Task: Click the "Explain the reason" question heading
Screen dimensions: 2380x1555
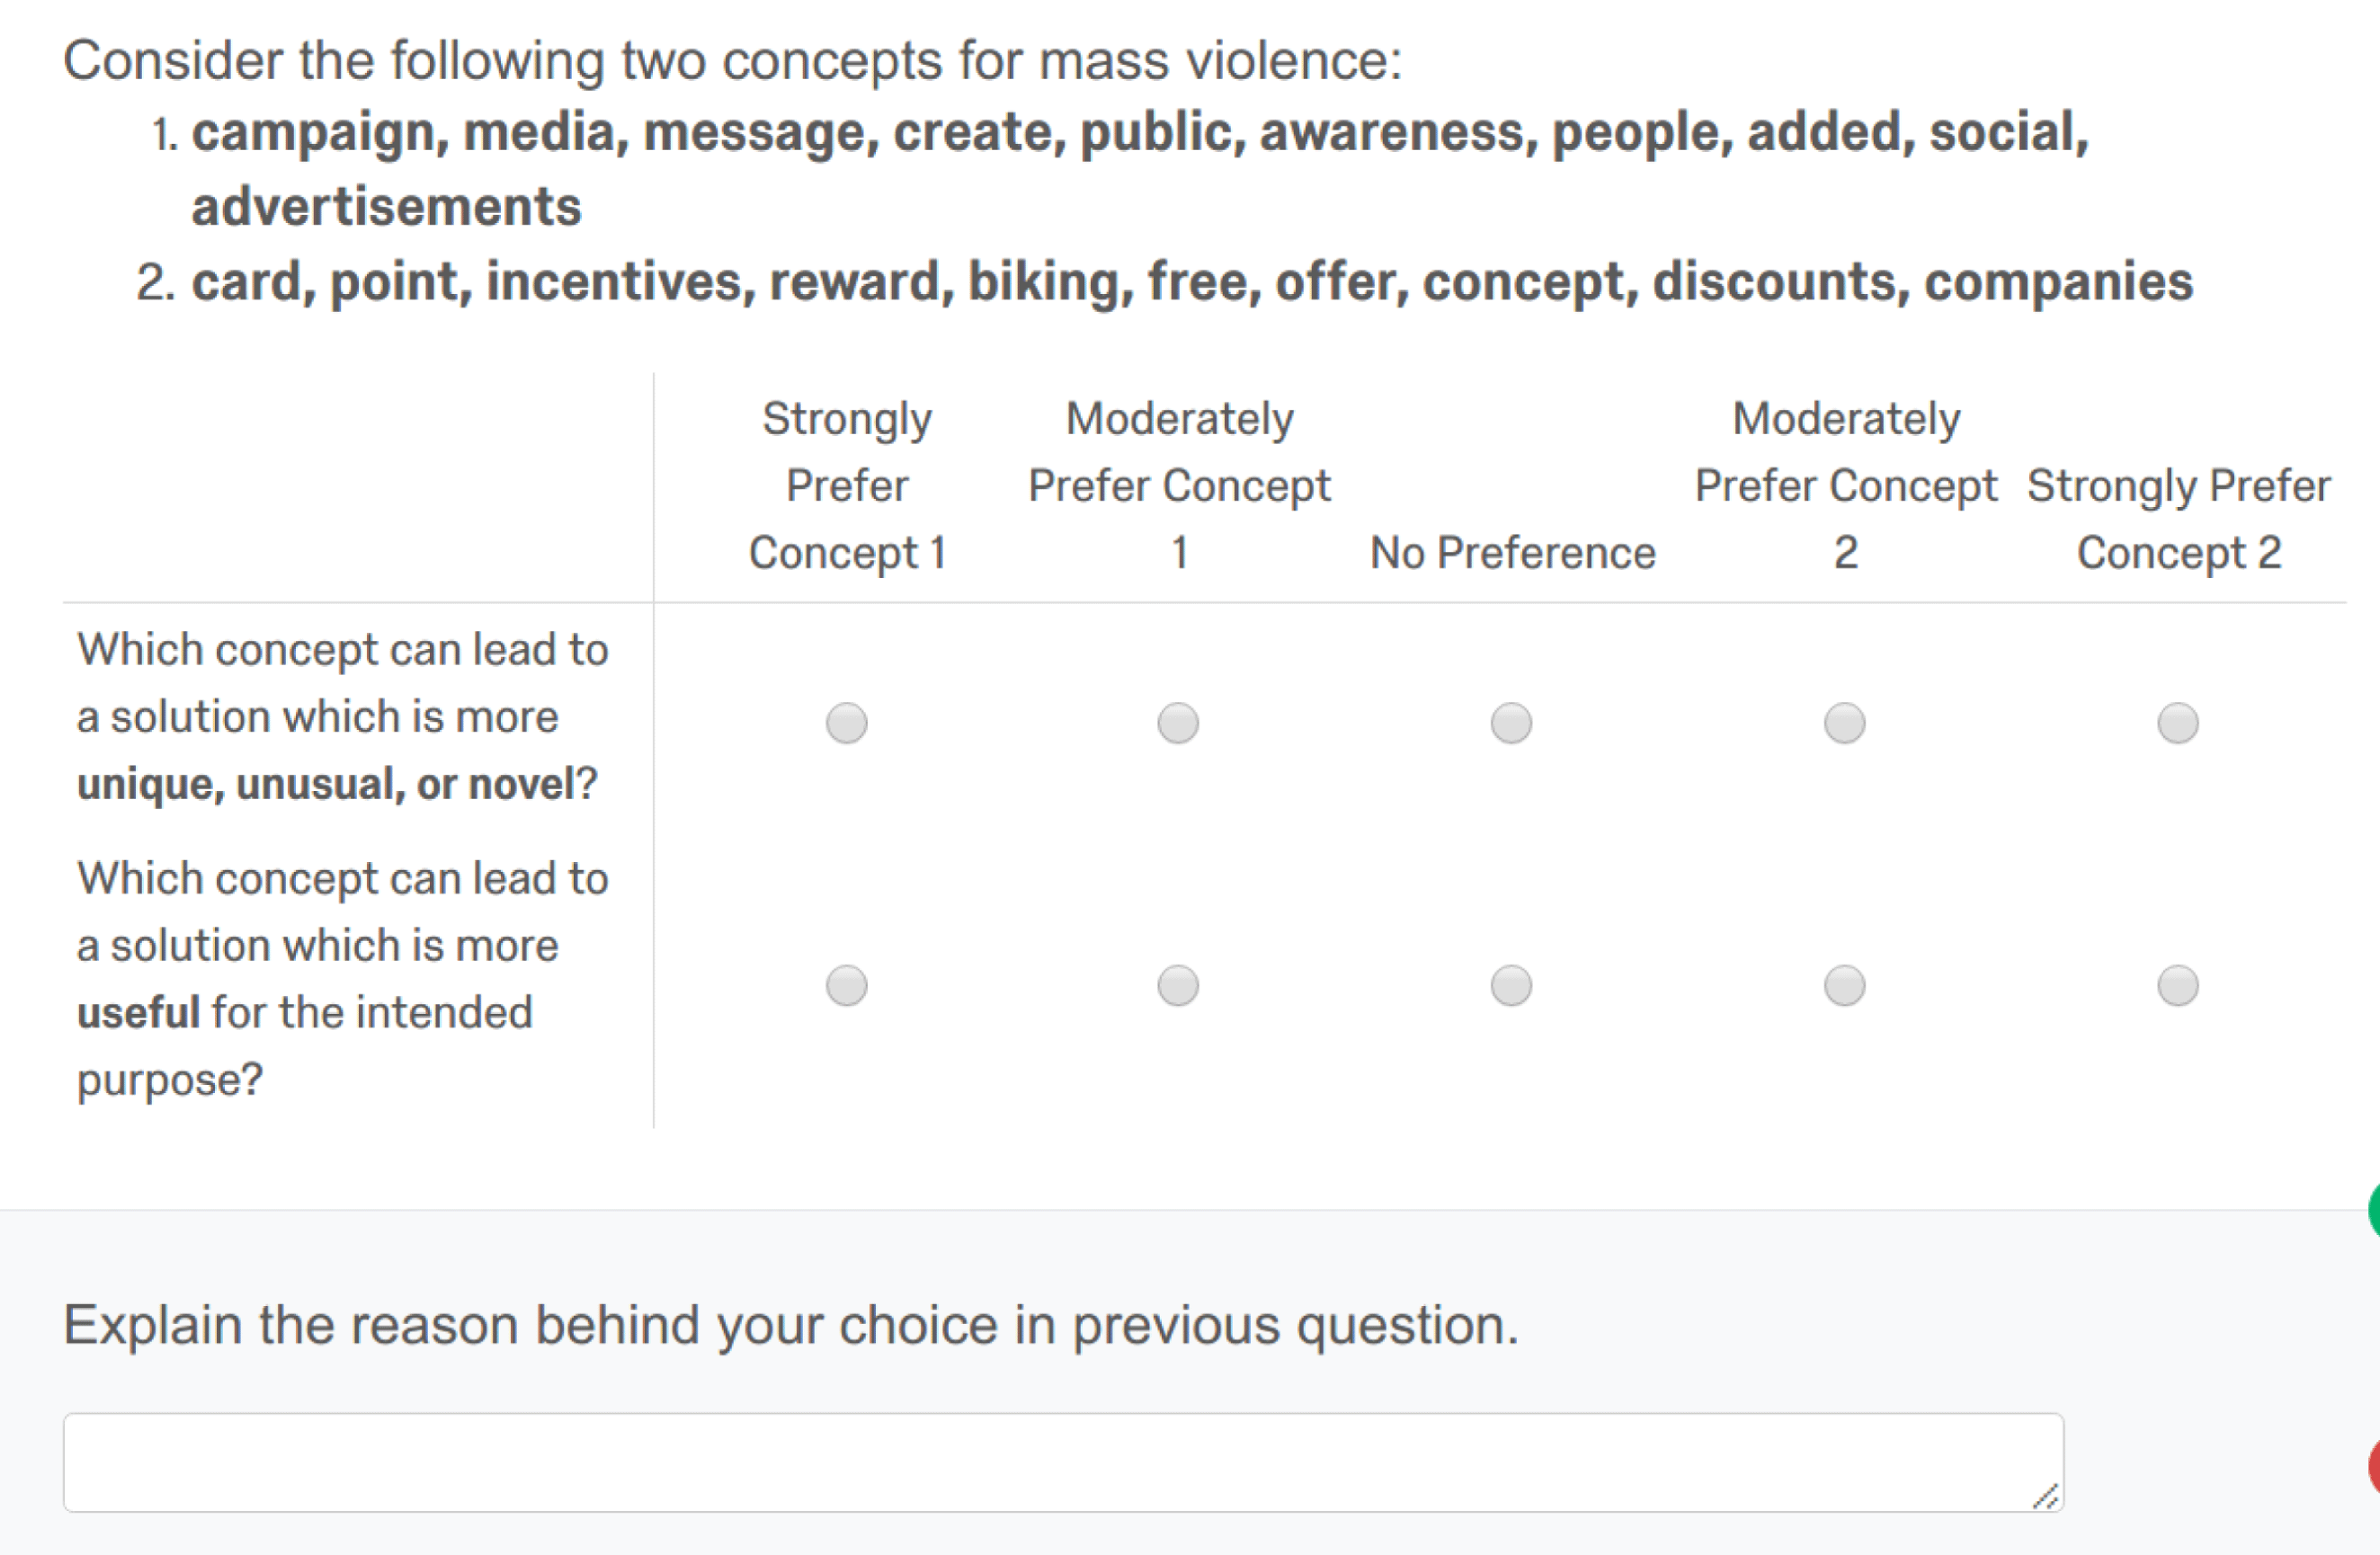Action: (x=790, y=1326)
